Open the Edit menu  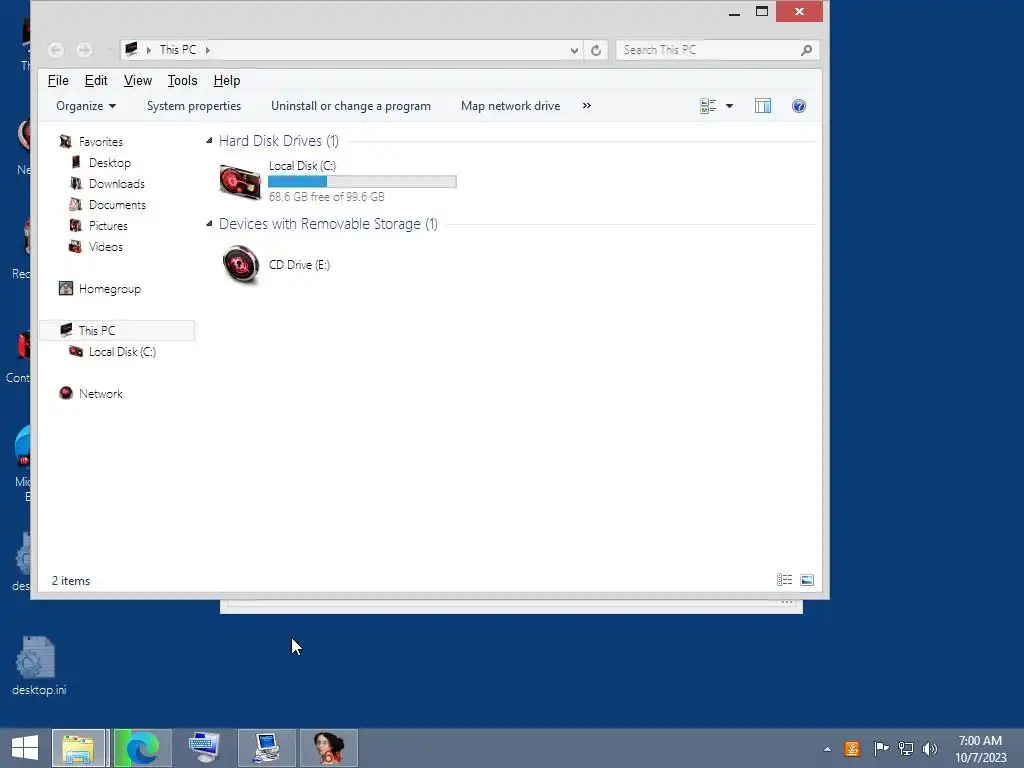96,80
